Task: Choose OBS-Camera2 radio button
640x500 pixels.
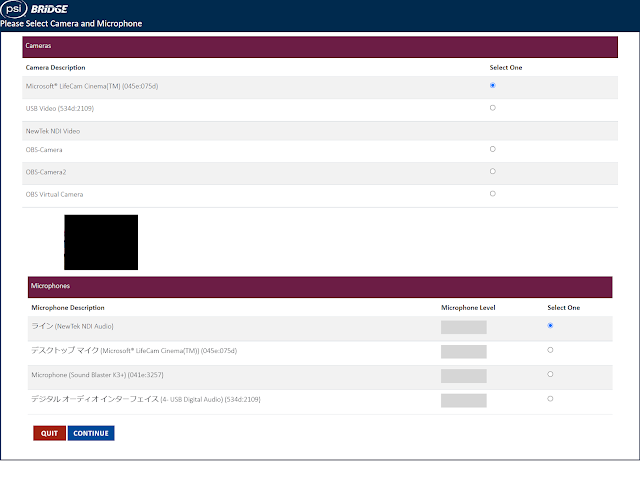Action: 493,171
